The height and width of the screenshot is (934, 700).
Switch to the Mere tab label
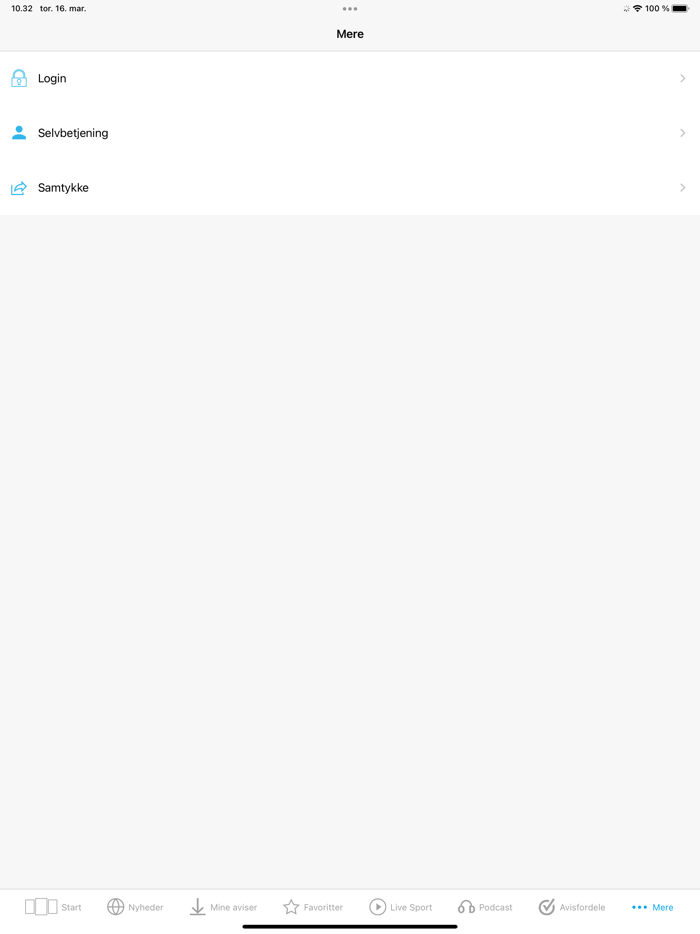tap(662, 907)
